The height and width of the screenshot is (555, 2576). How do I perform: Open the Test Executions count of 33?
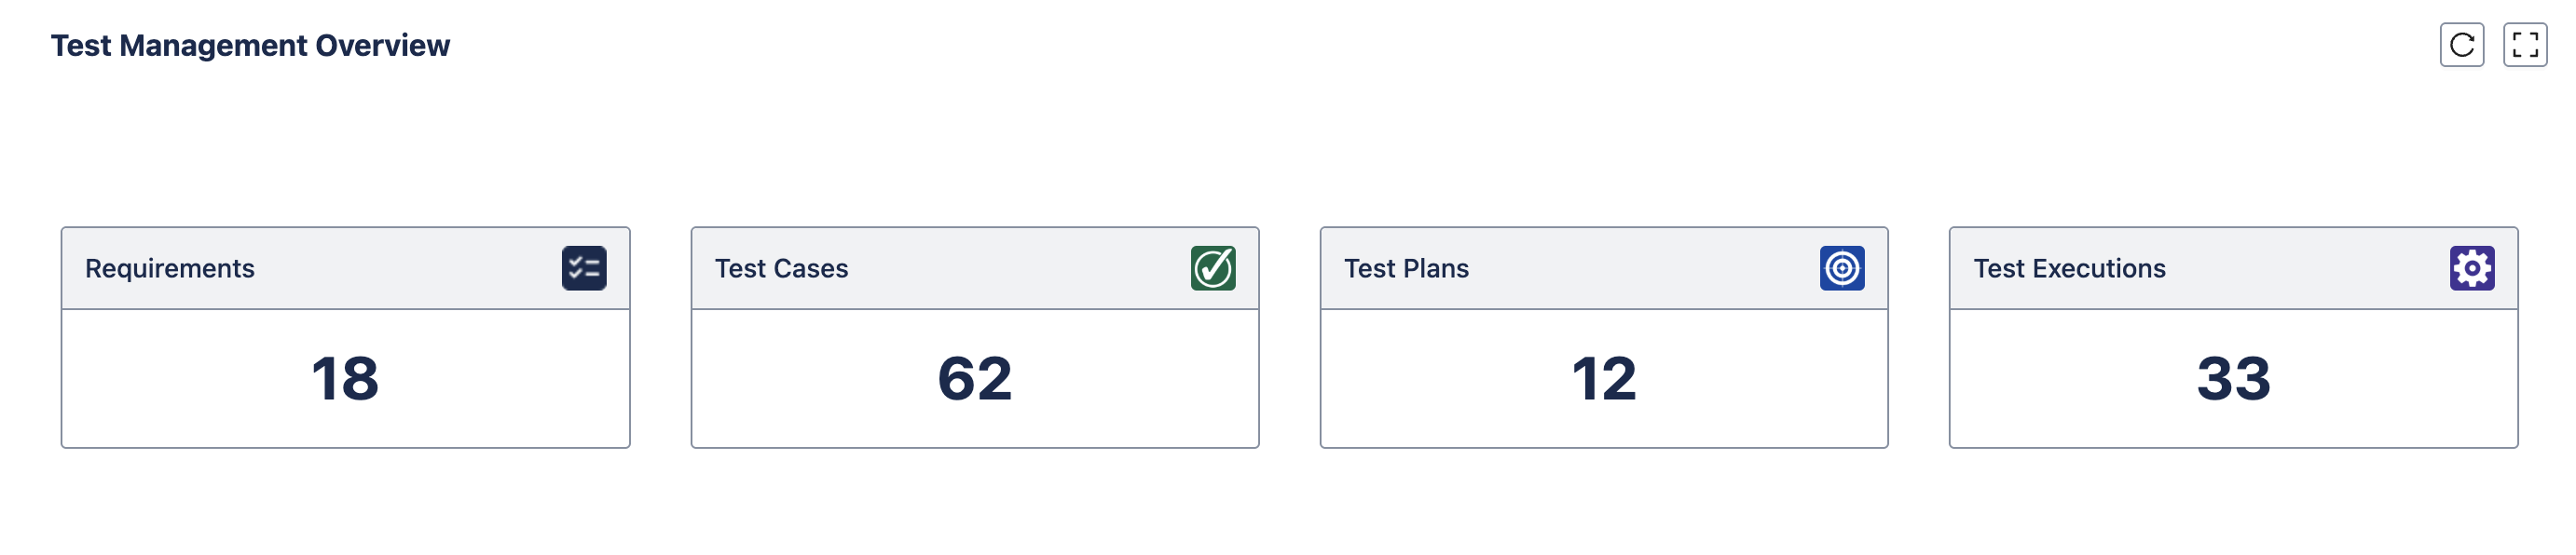coord(2232,379)
